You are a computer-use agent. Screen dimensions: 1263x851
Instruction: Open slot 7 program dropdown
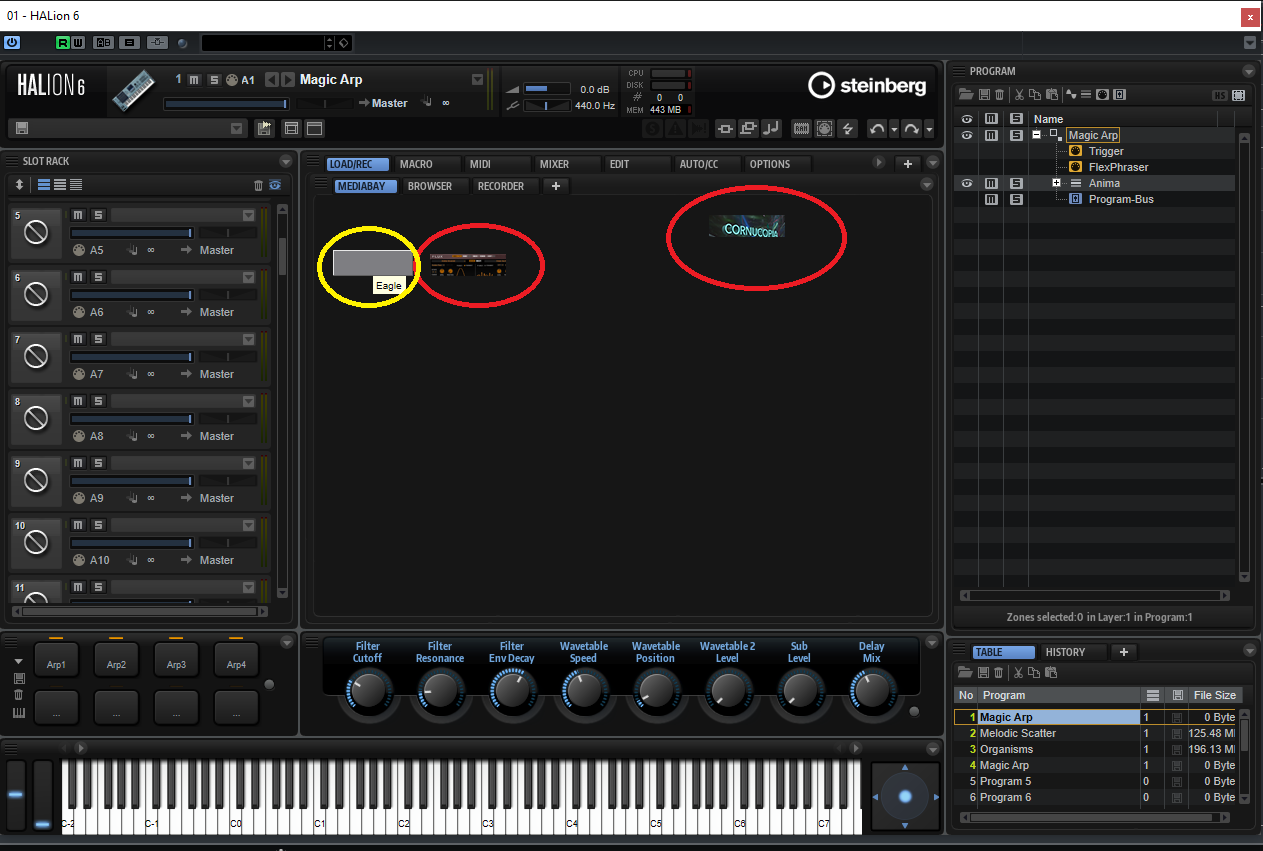point(248,339)
